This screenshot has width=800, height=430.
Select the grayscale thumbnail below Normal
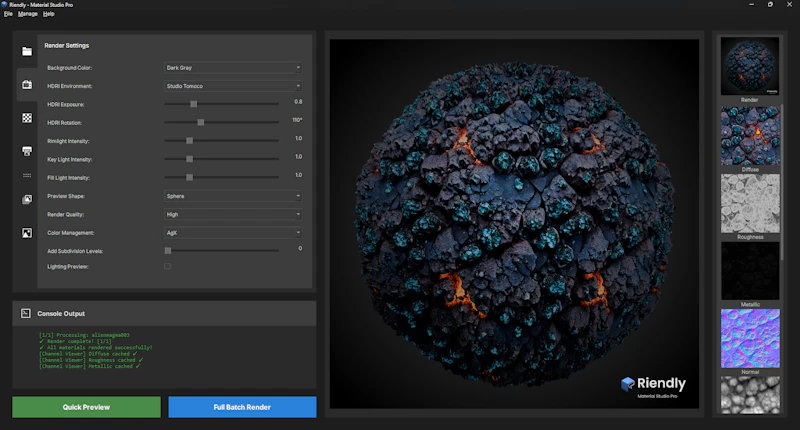tap(750, 395)
